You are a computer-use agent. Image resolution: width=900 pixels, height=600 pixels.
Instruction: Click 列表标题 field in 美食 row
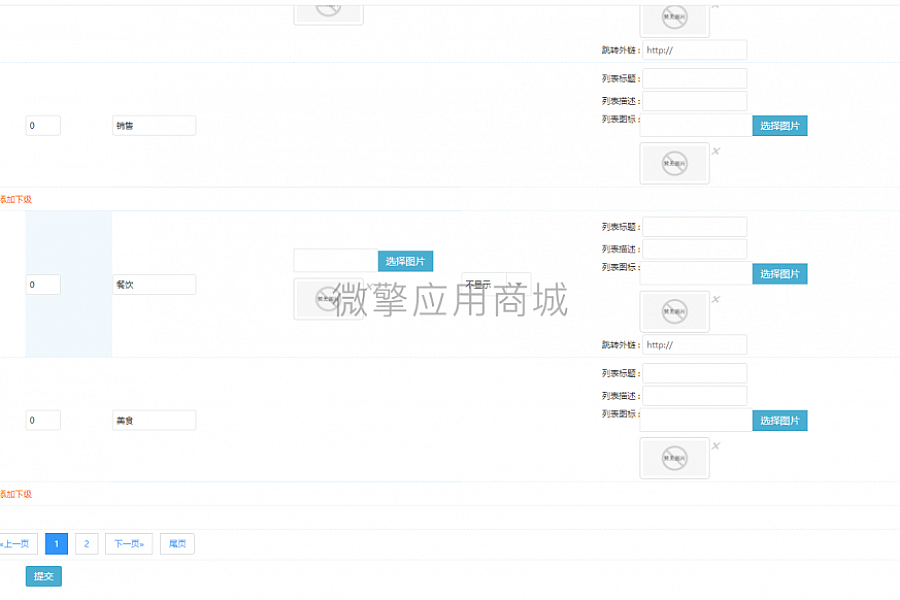(x=695, y=373)
